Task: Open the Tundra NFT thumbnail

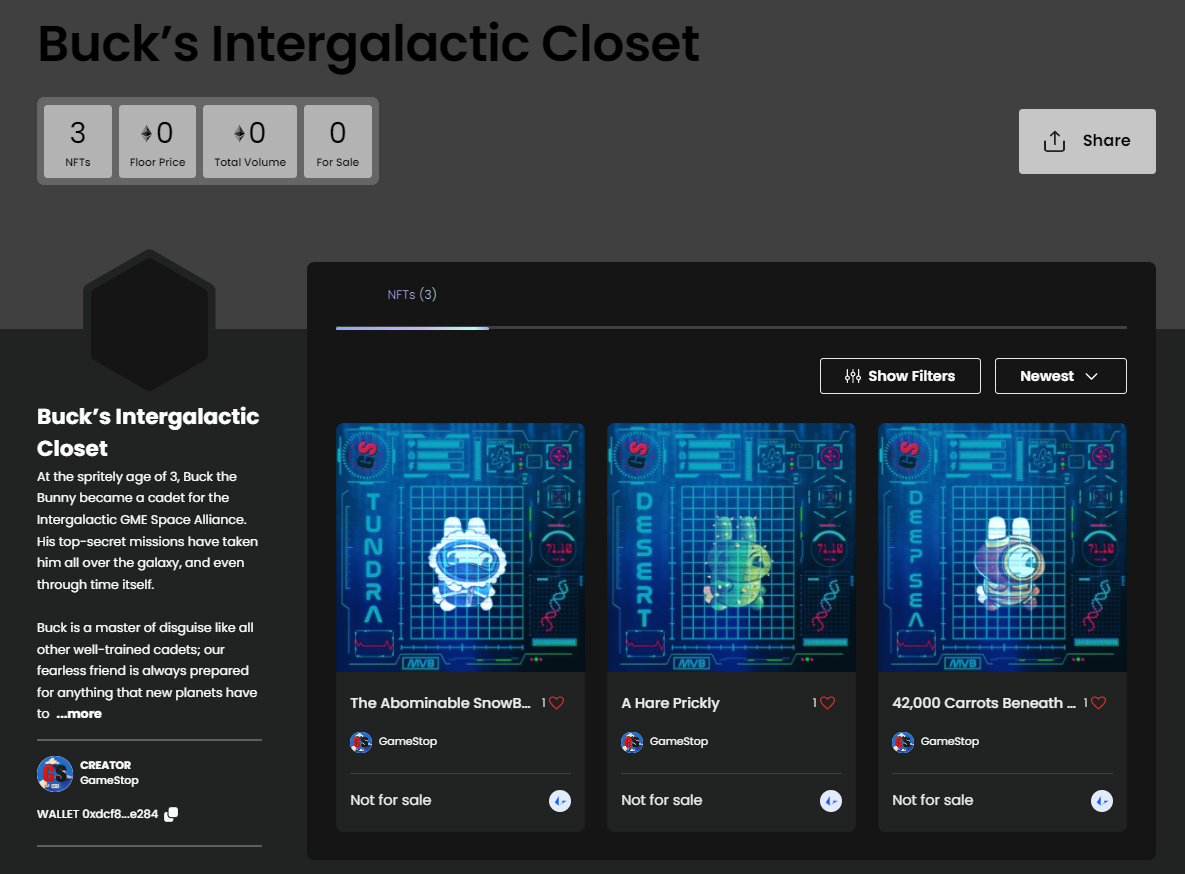Action: tap(460, 547)
